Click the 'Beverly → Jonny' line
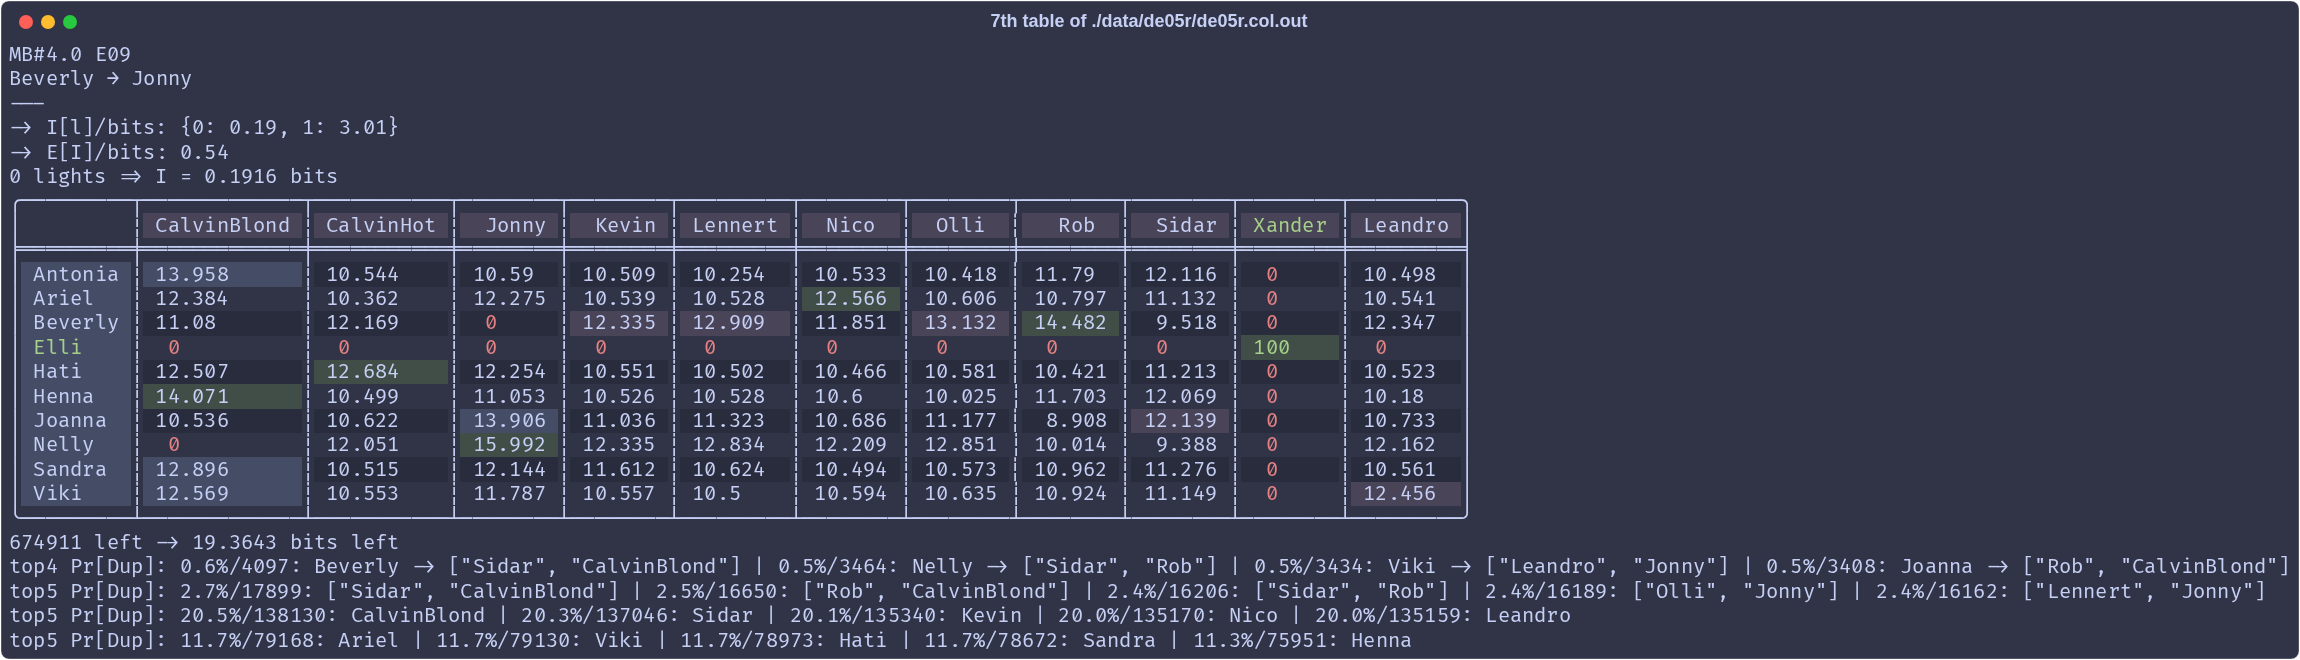2300x660 pixels. (100, 78)
